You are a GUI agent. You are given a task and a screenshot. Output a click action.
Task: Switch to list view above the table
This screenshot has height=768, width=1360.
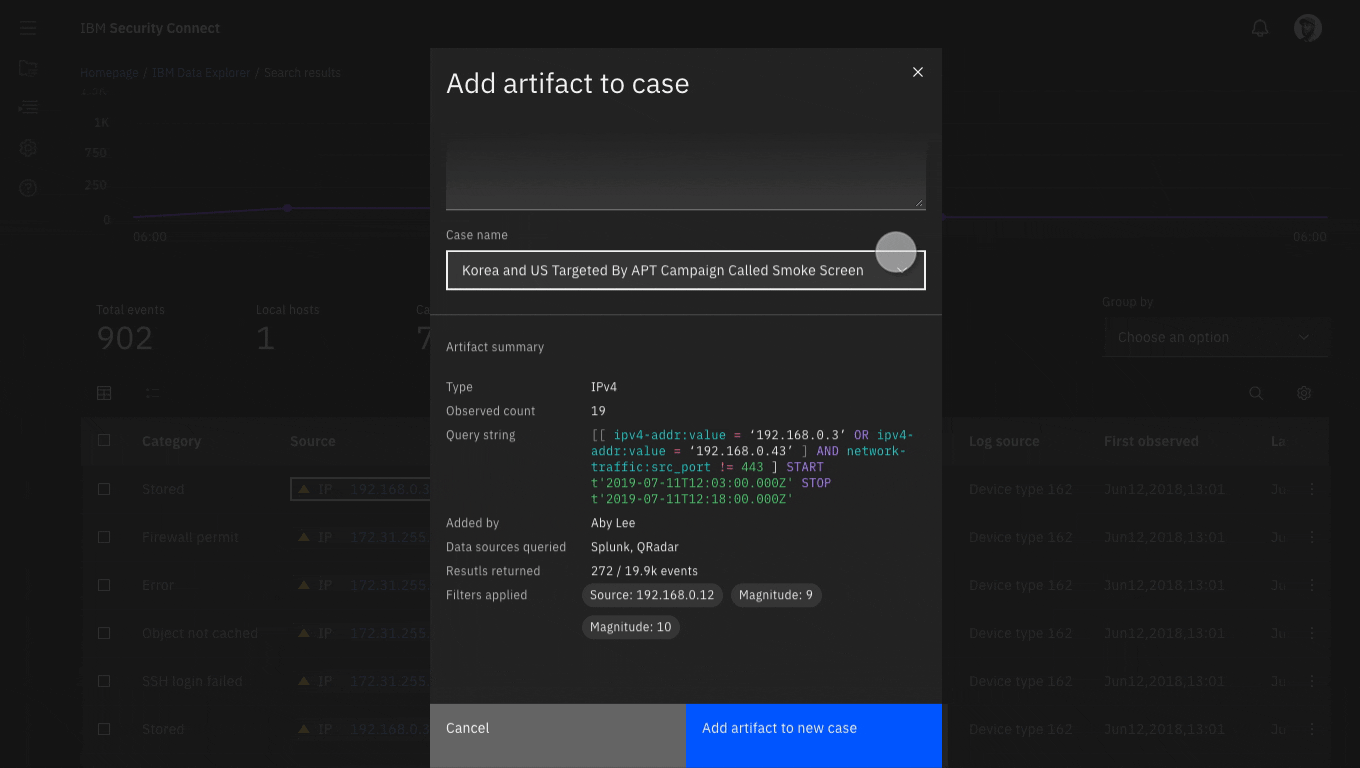click(152, 393)
